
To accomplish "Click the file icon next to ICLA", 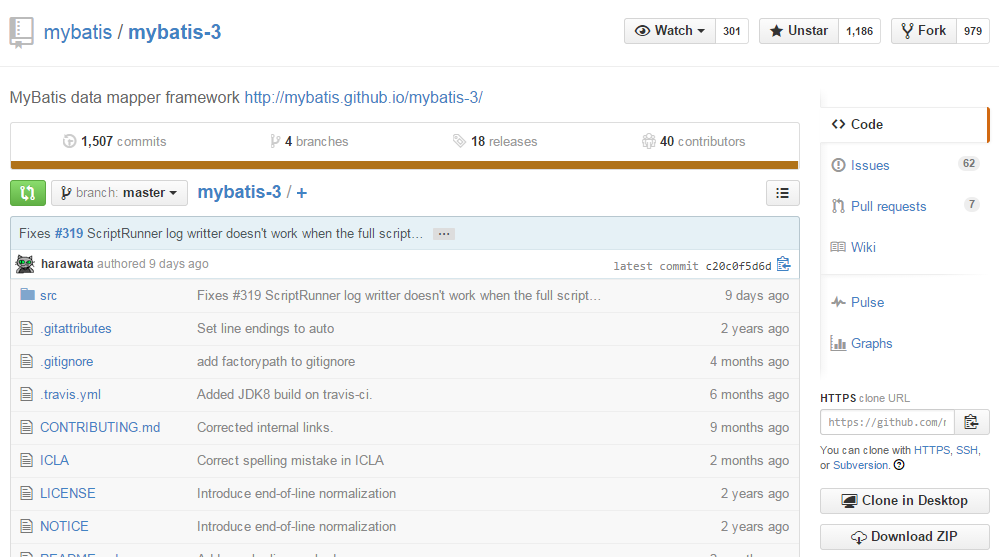I will [x=26, y=460].
